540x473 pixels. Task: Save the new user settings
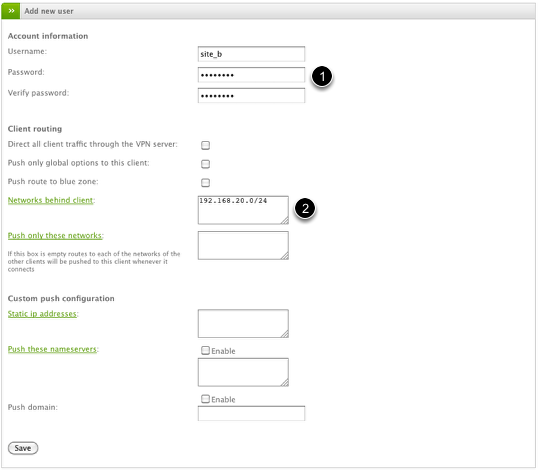(x=23, y=448)
